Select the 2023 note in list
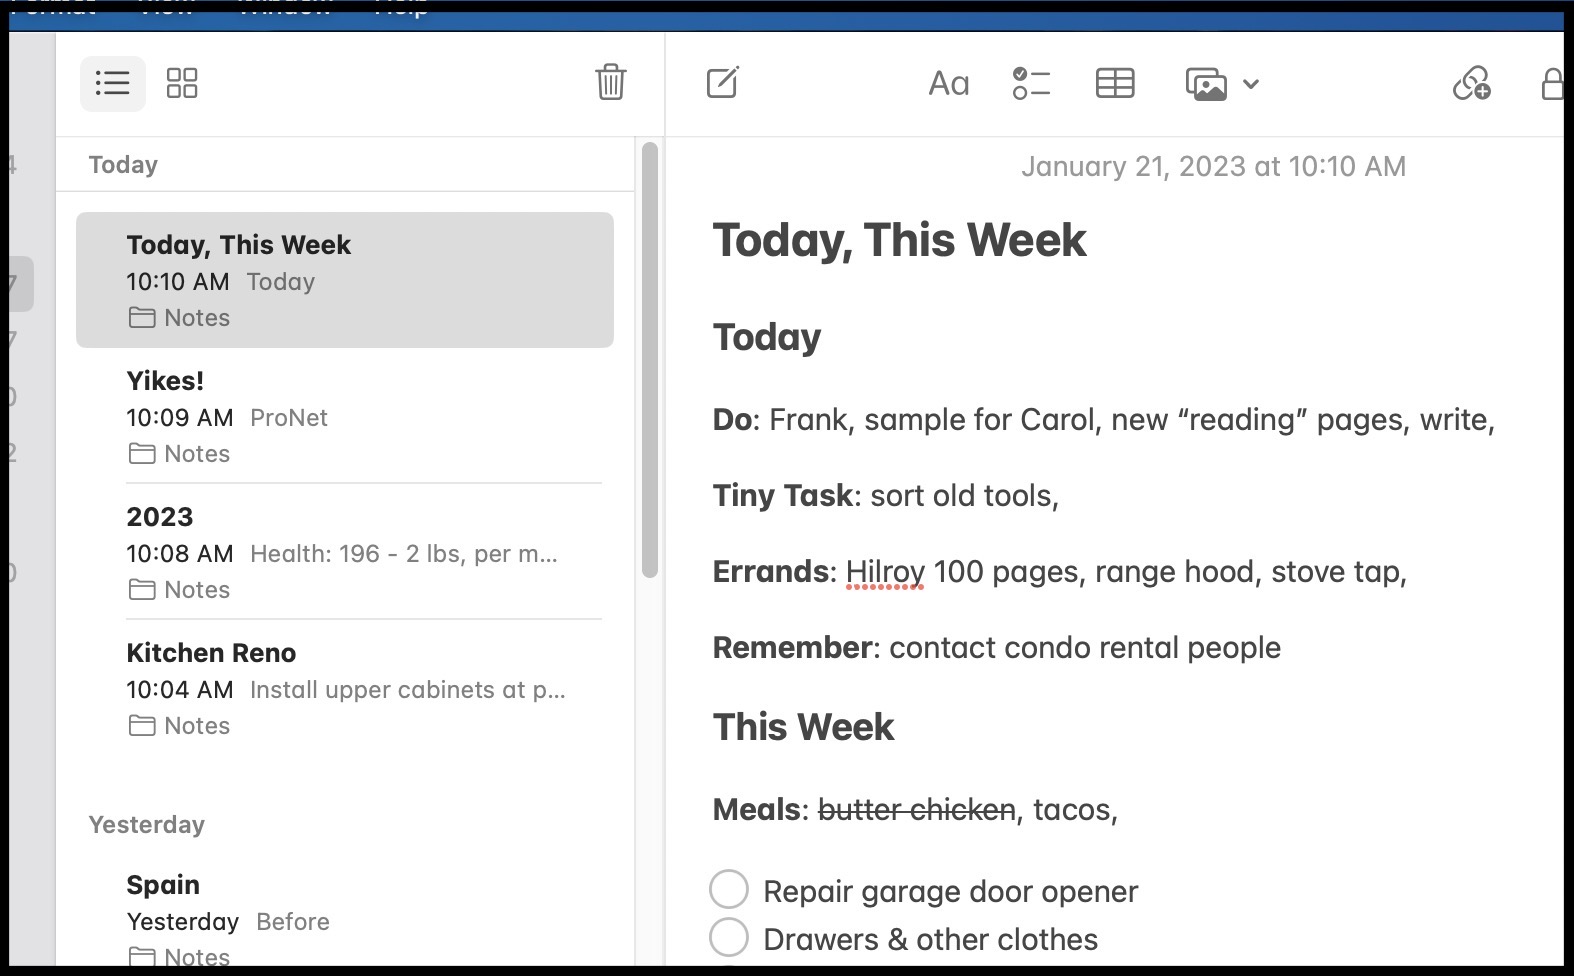The width and height of the screenshot is (1574, 976). pyautogui.click(x=344, y=552)
